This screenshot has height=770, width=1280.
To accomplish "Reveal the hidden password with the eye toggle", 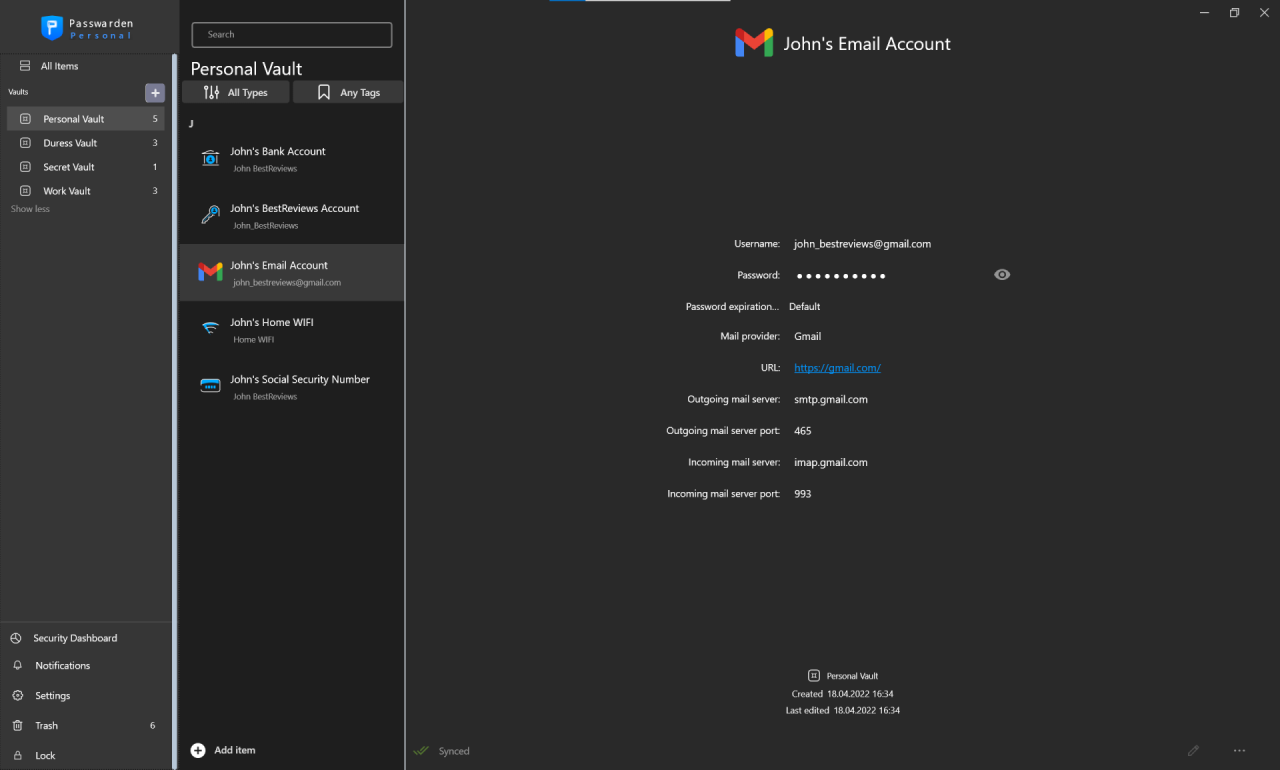I will 1001,274.
